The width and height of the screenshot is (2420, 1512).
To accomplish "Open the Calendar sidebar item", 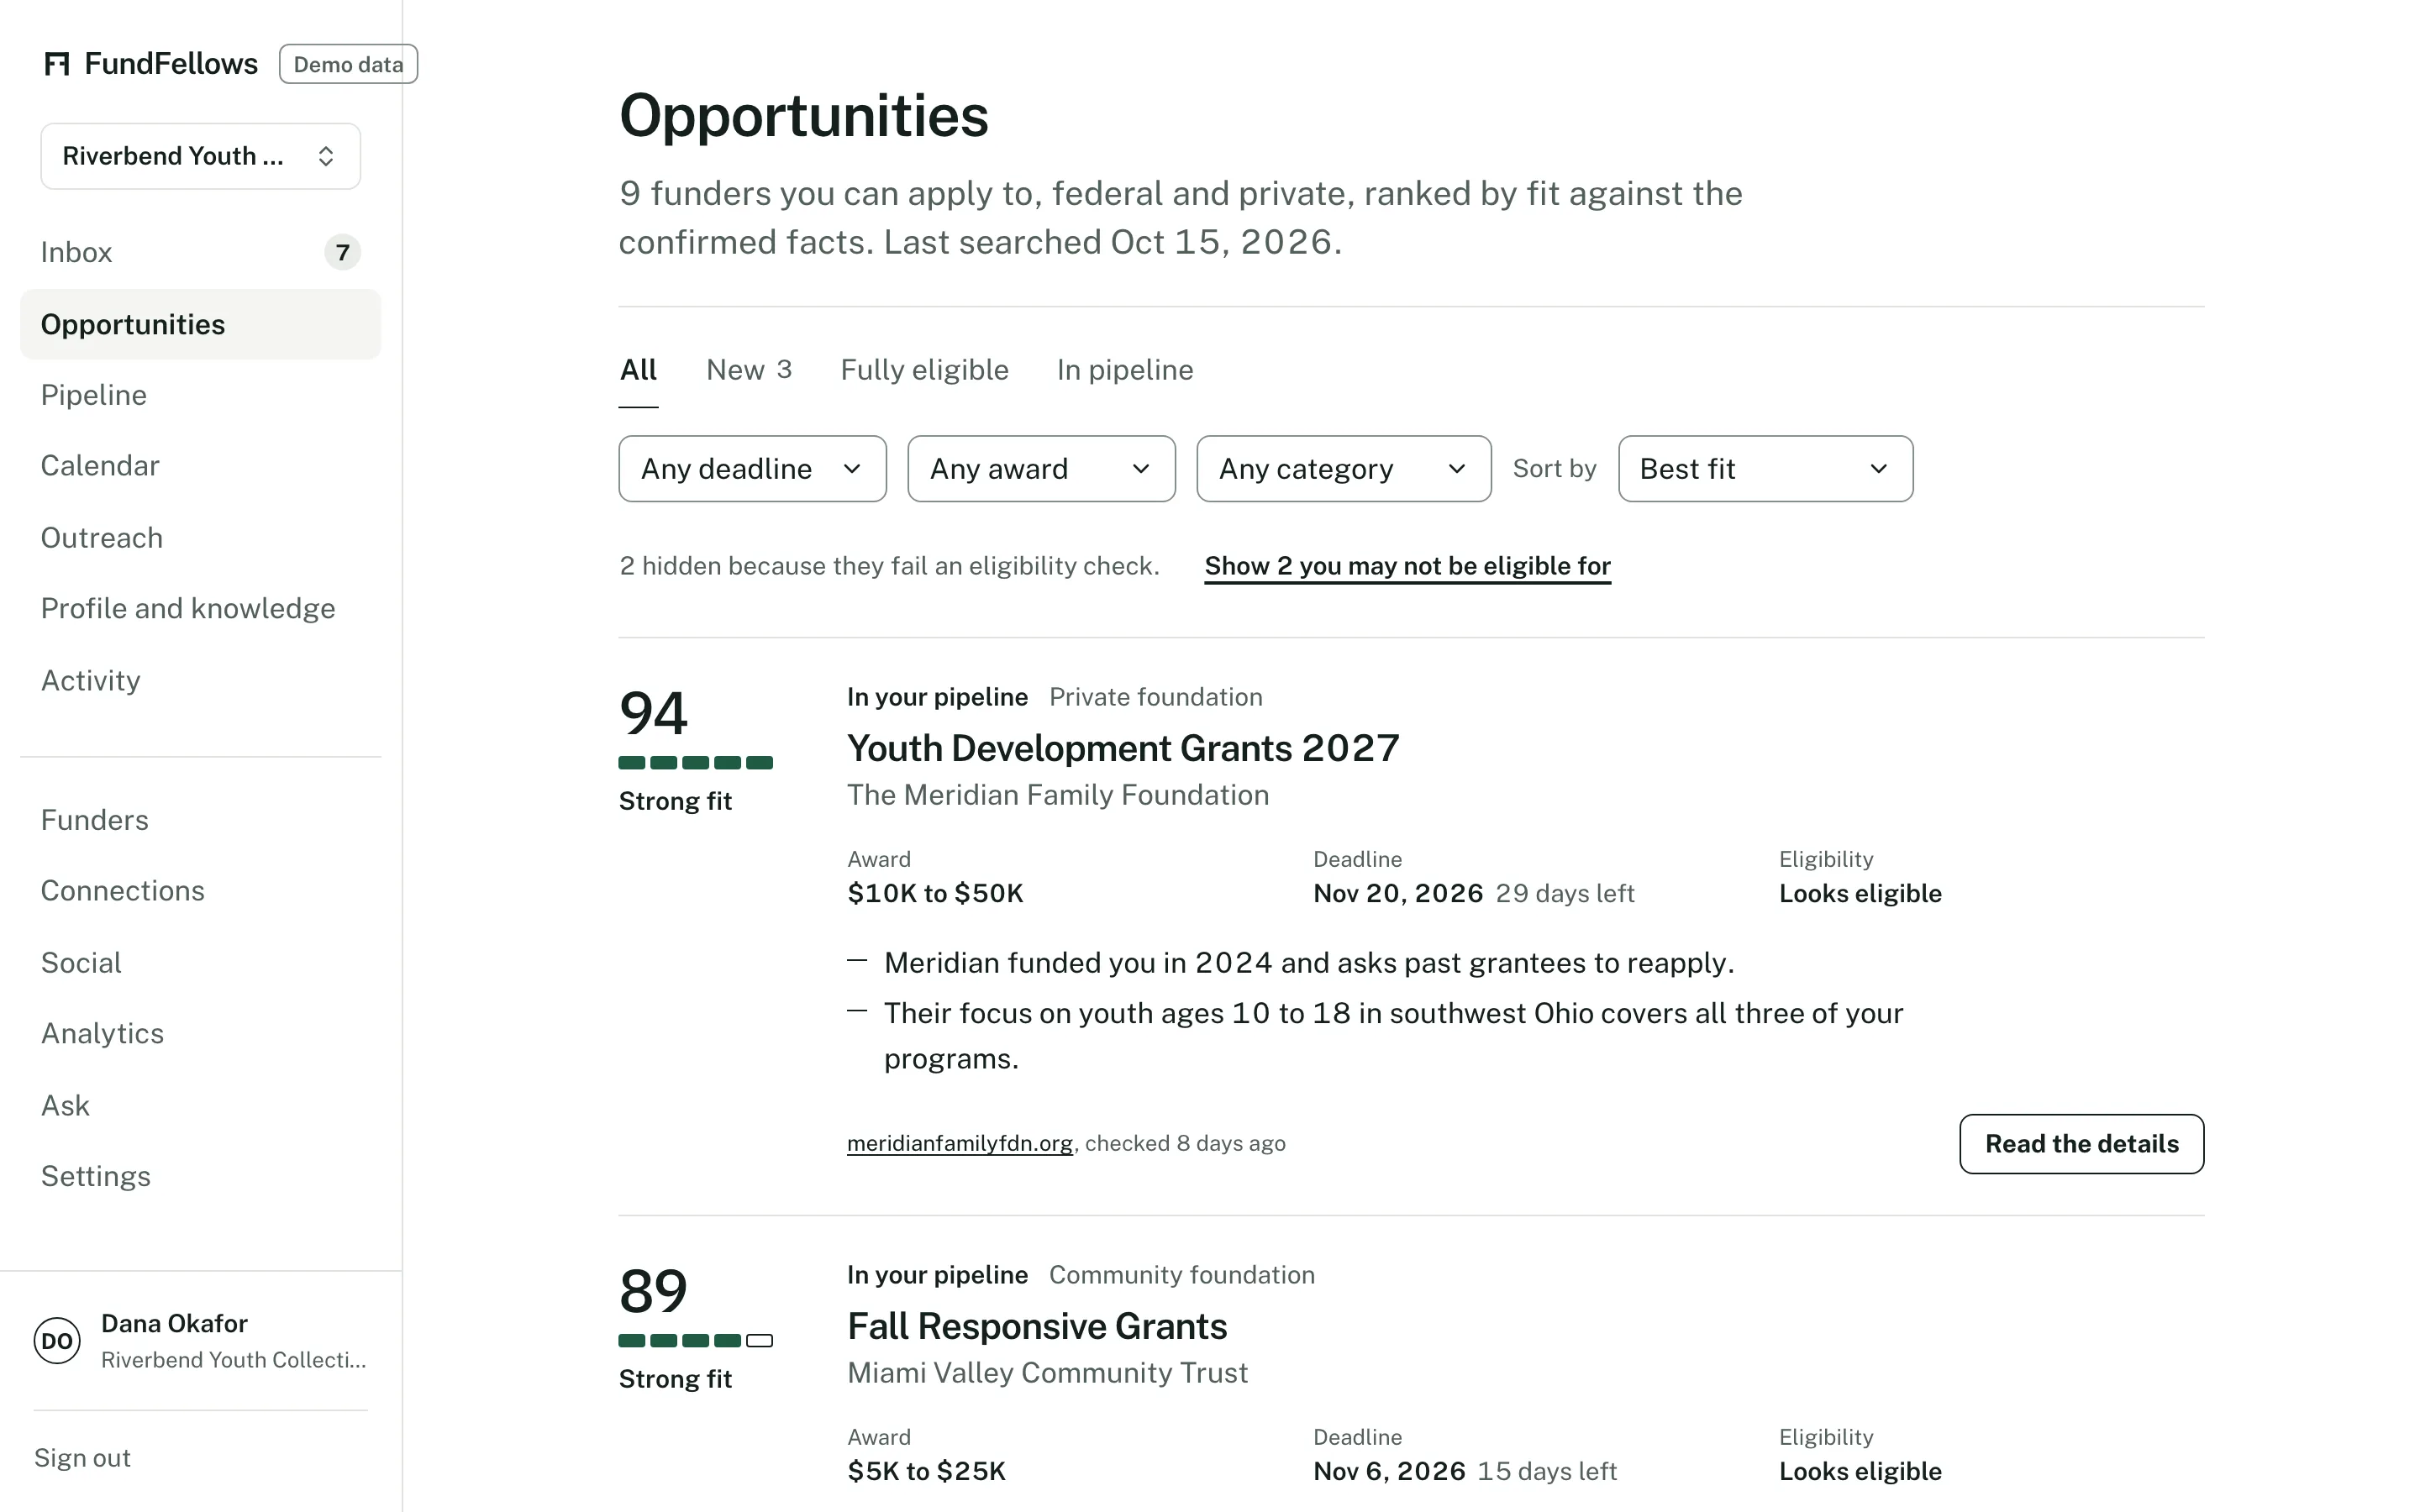I will click(200, 466).
